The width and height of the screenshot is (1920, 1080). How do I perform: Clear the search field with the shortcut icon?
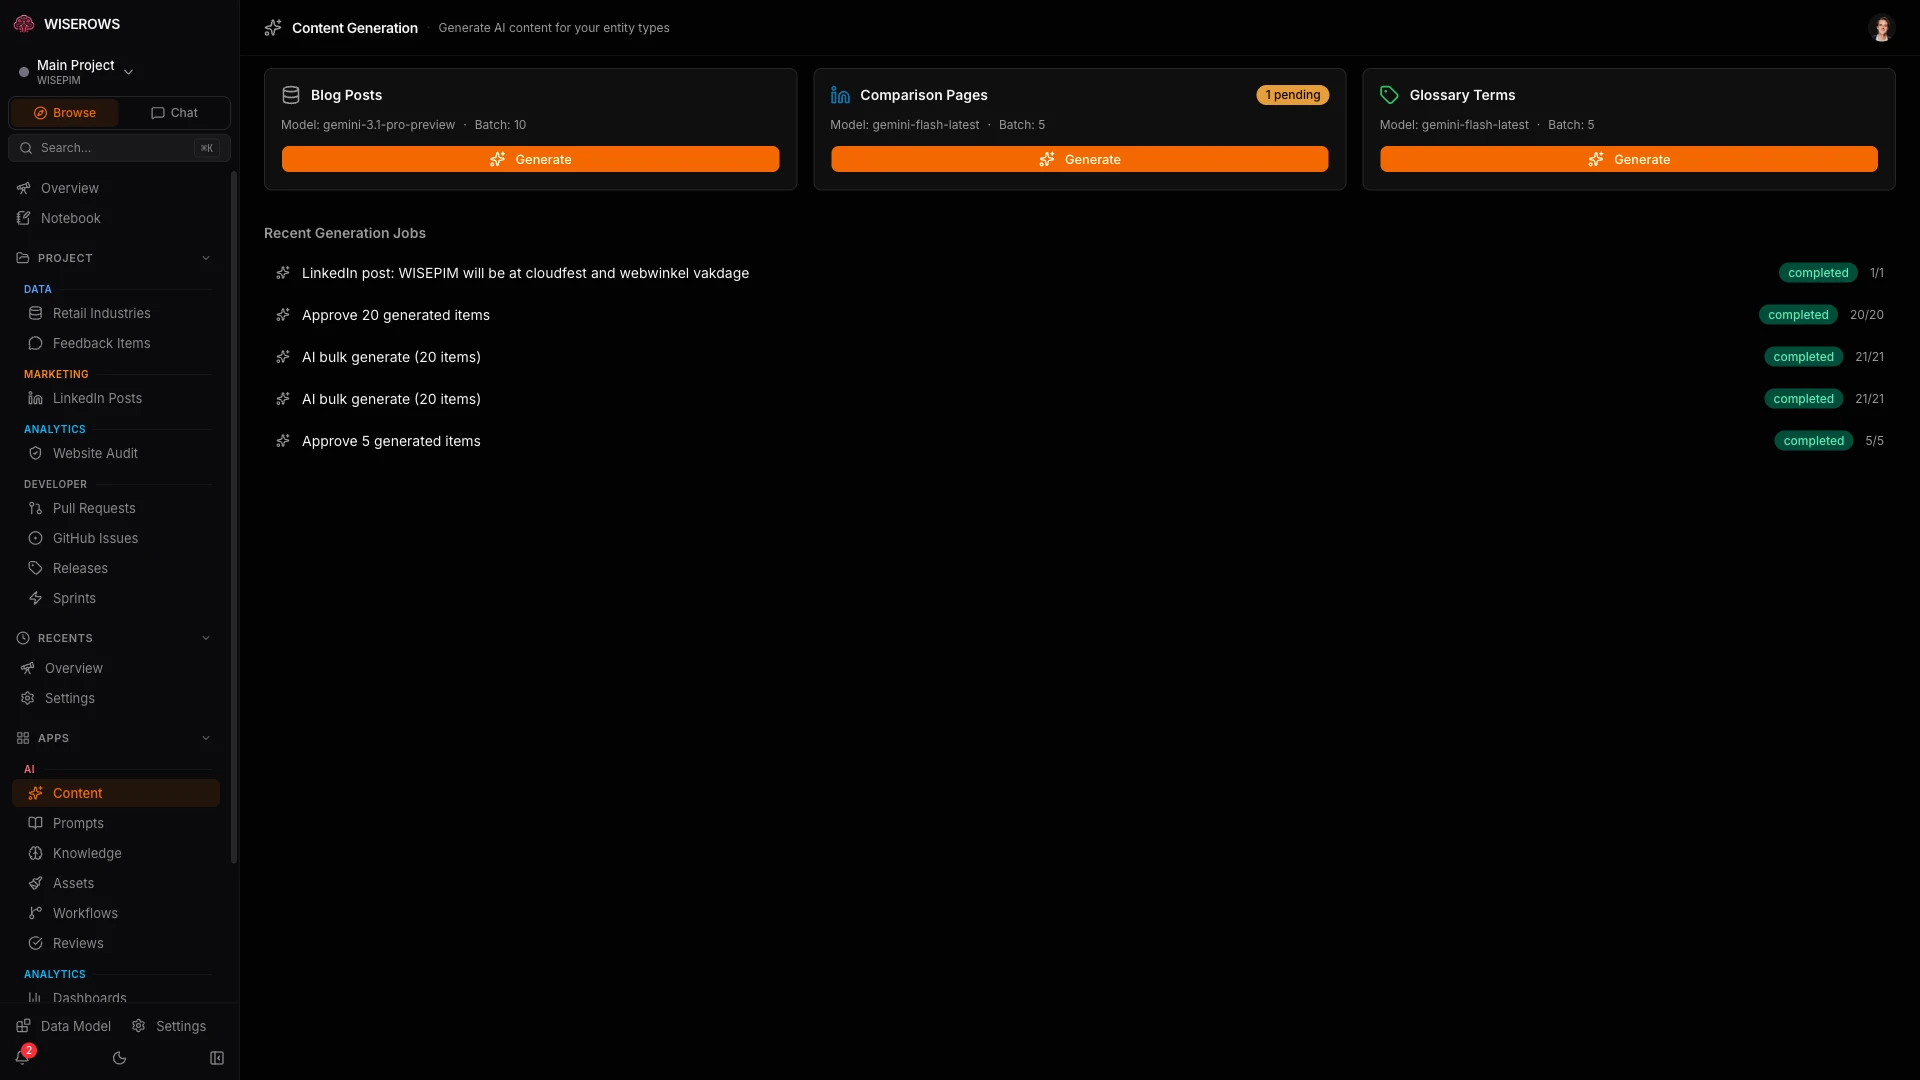pos(208,147)
